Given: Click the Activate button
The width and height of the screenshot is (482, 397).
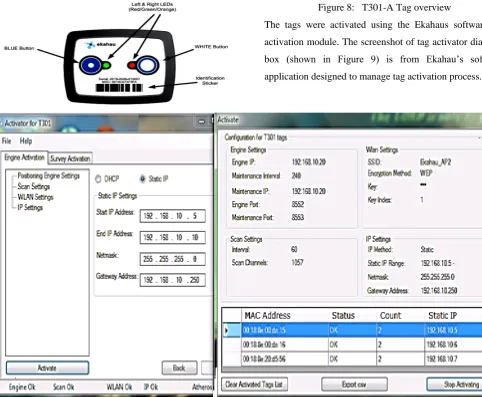Looking at the screenshot, I should tap(47, 368).
